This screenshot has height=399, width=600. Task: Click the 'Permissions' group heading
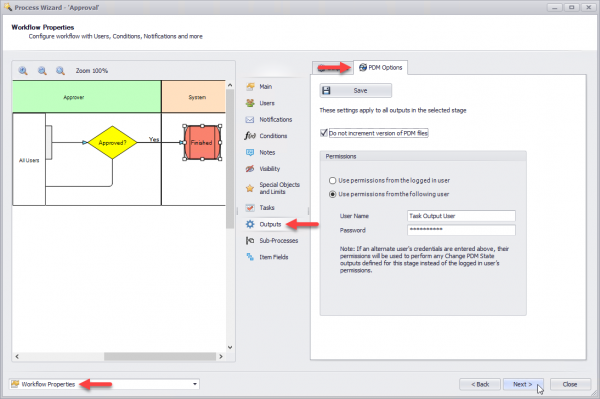click(341, 156)
